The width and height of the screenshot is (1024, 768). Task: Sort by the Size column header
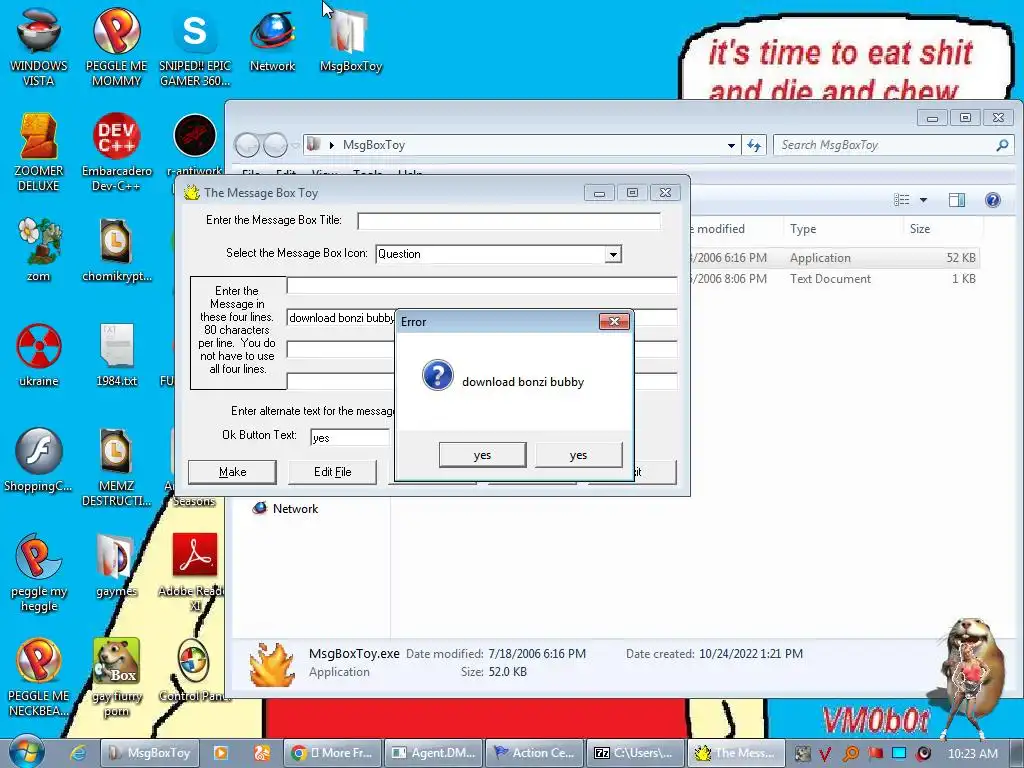[943, 229]
